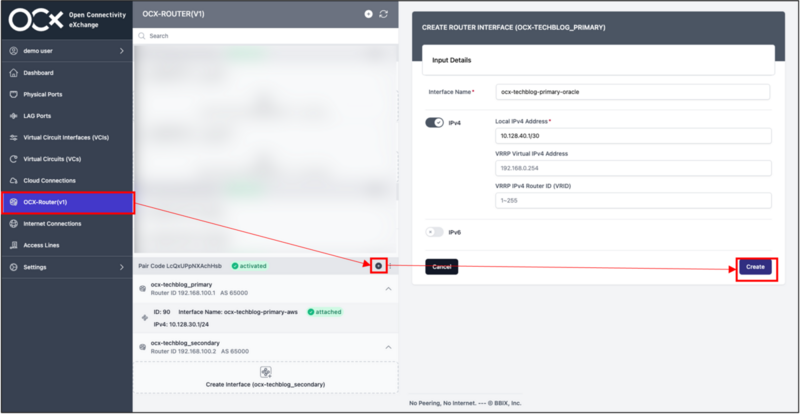800x414 pixels.
Task: Open Virtual Circuits (VCs) link
Action: tap(66, 159)
